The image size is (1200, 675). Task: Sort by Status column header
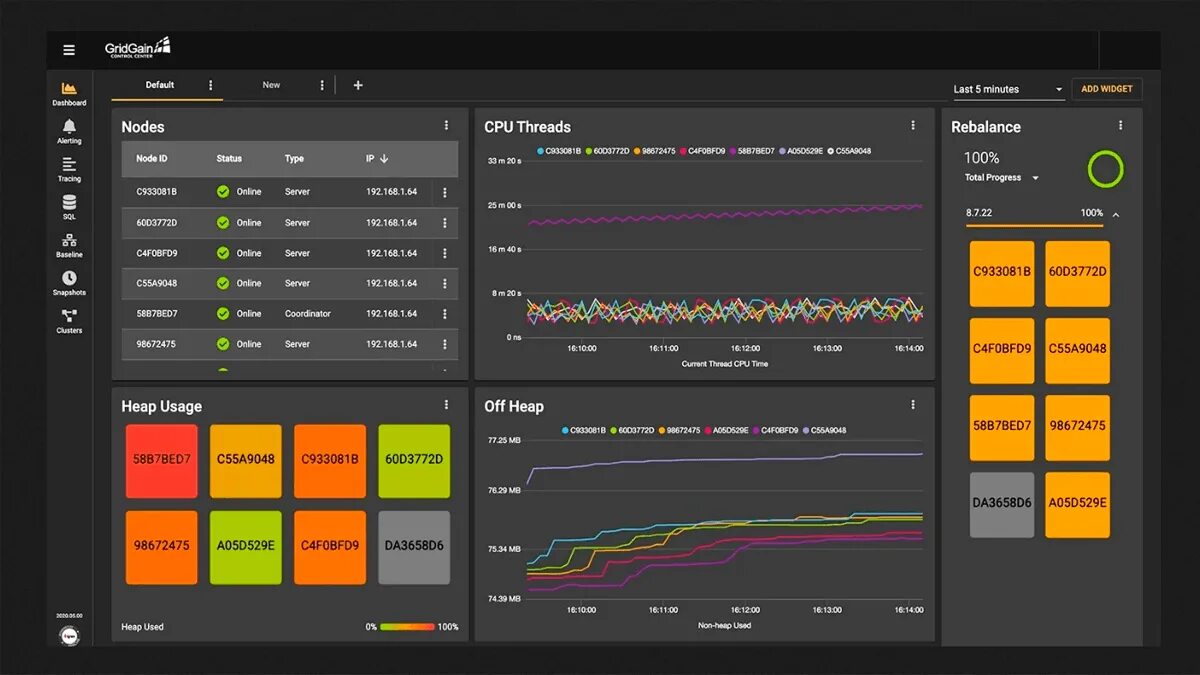point(229,159)
